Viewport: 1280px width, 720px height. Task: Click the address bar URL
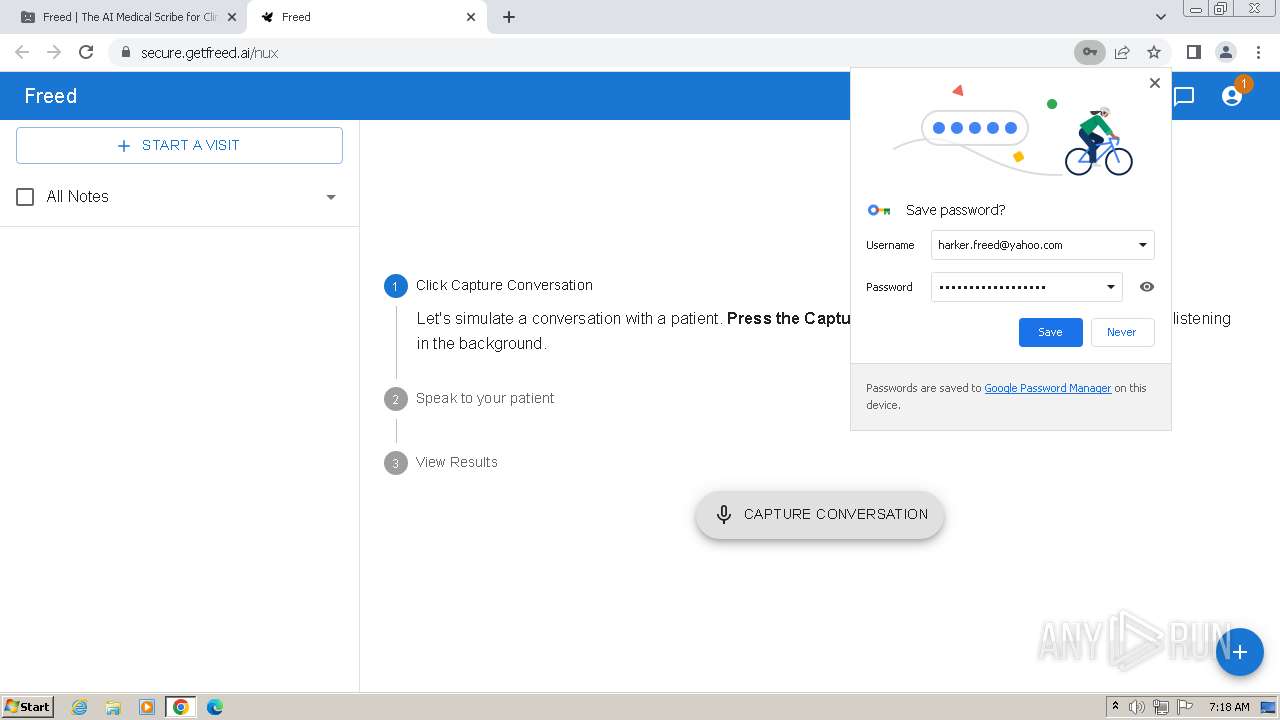click(209, 52)
